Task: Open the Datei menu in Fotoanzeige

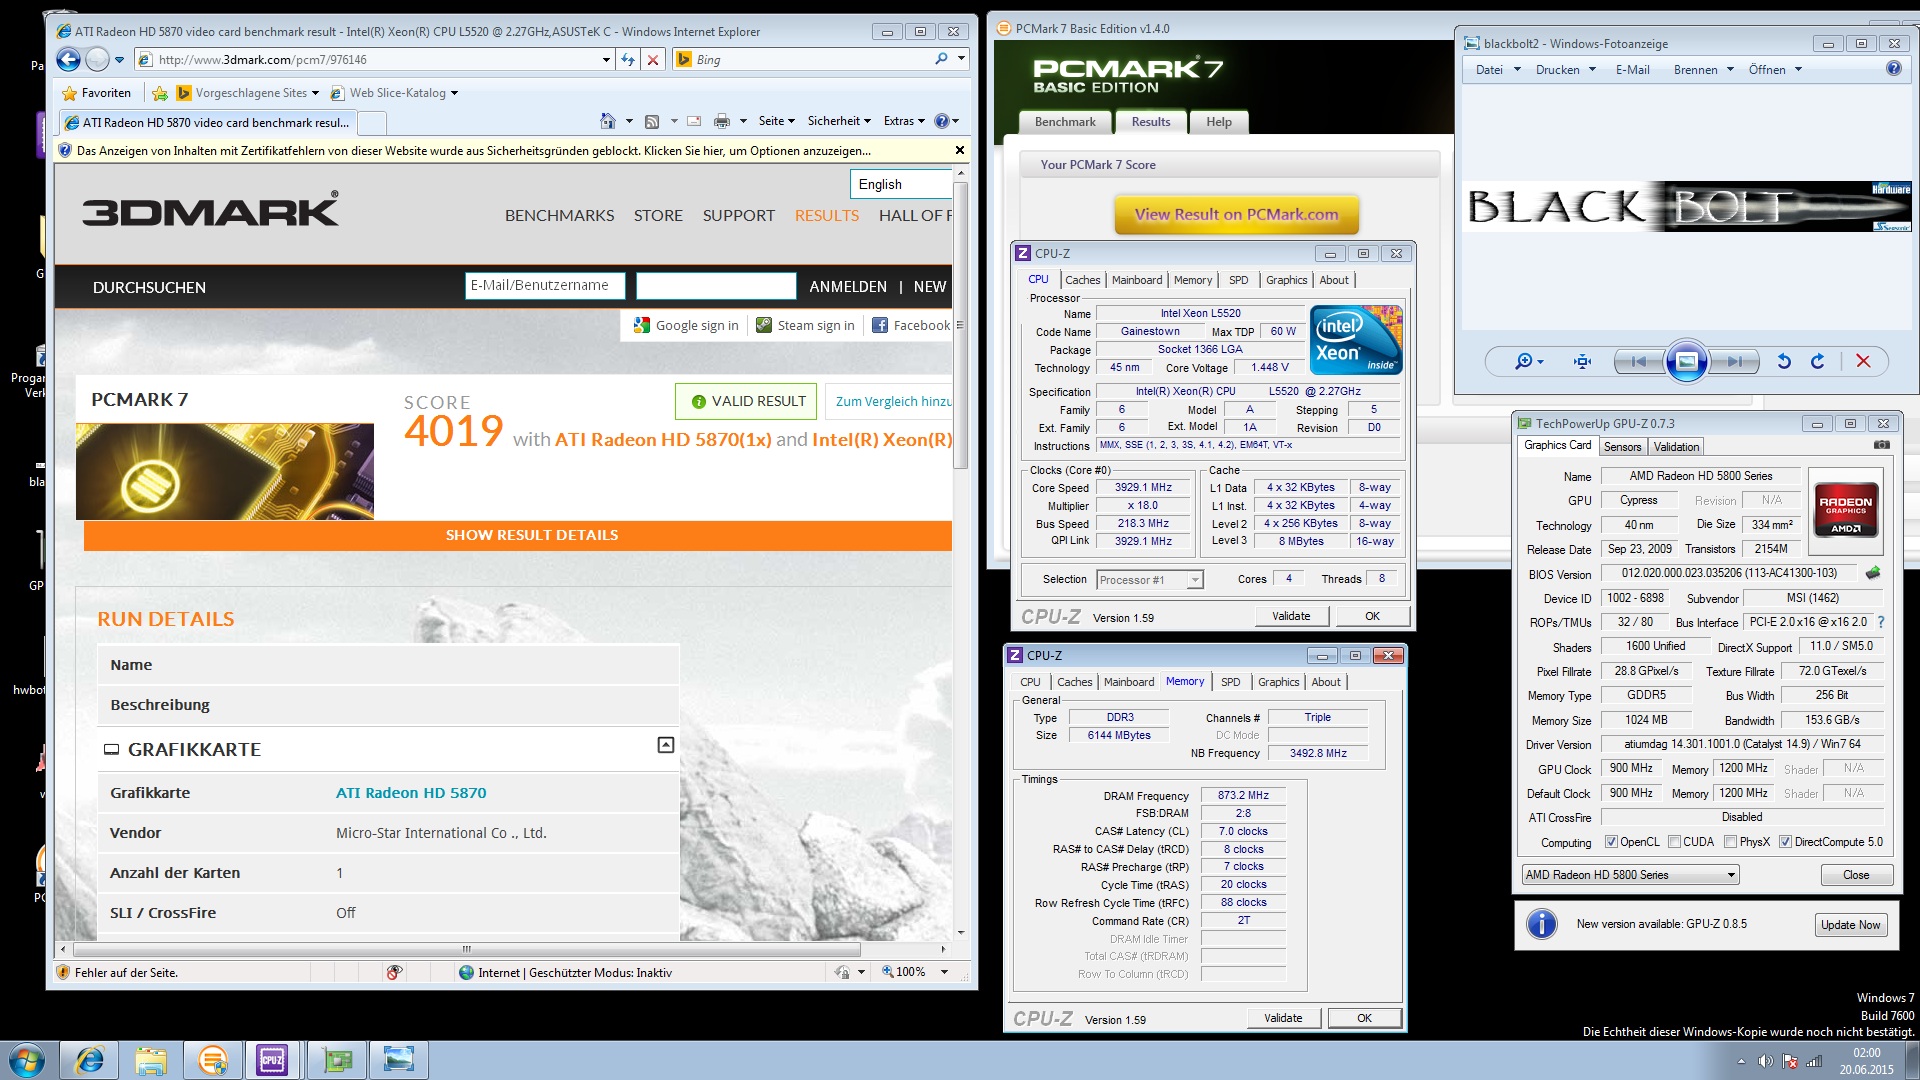Action: tap(1498, 70)
